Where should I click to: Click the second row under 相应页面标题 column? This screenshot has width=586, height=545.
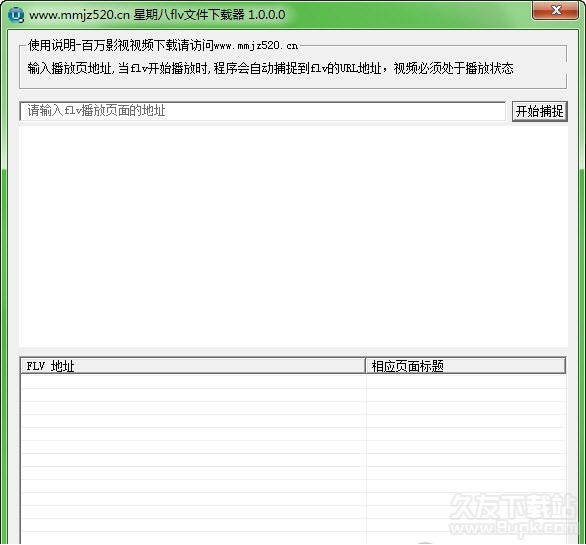(466, 395)
